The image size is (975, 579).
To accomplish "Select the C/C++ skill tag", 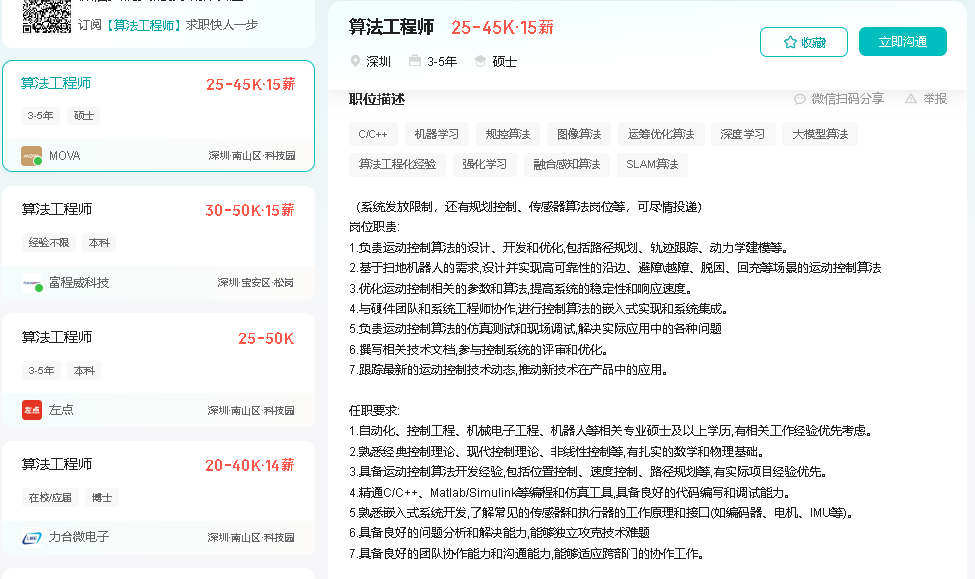I will 373,134.
